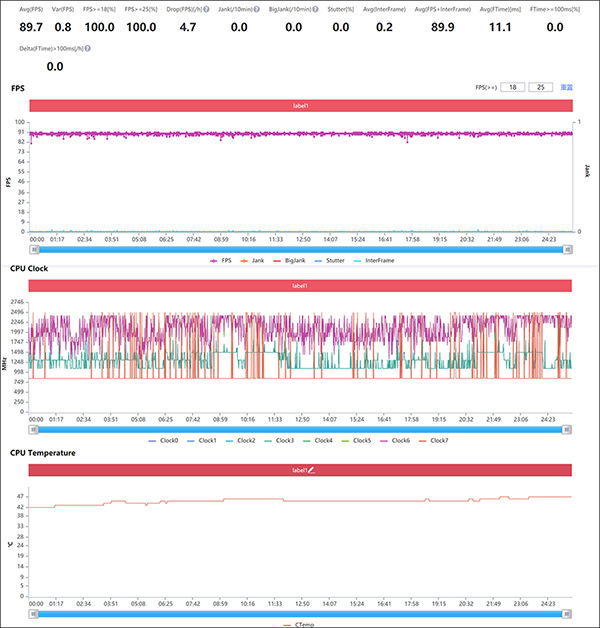This screenshot has height=628, width=600.
Task: Toggle Clock7 in CPU Clock legend
Action: coord(437,440)
